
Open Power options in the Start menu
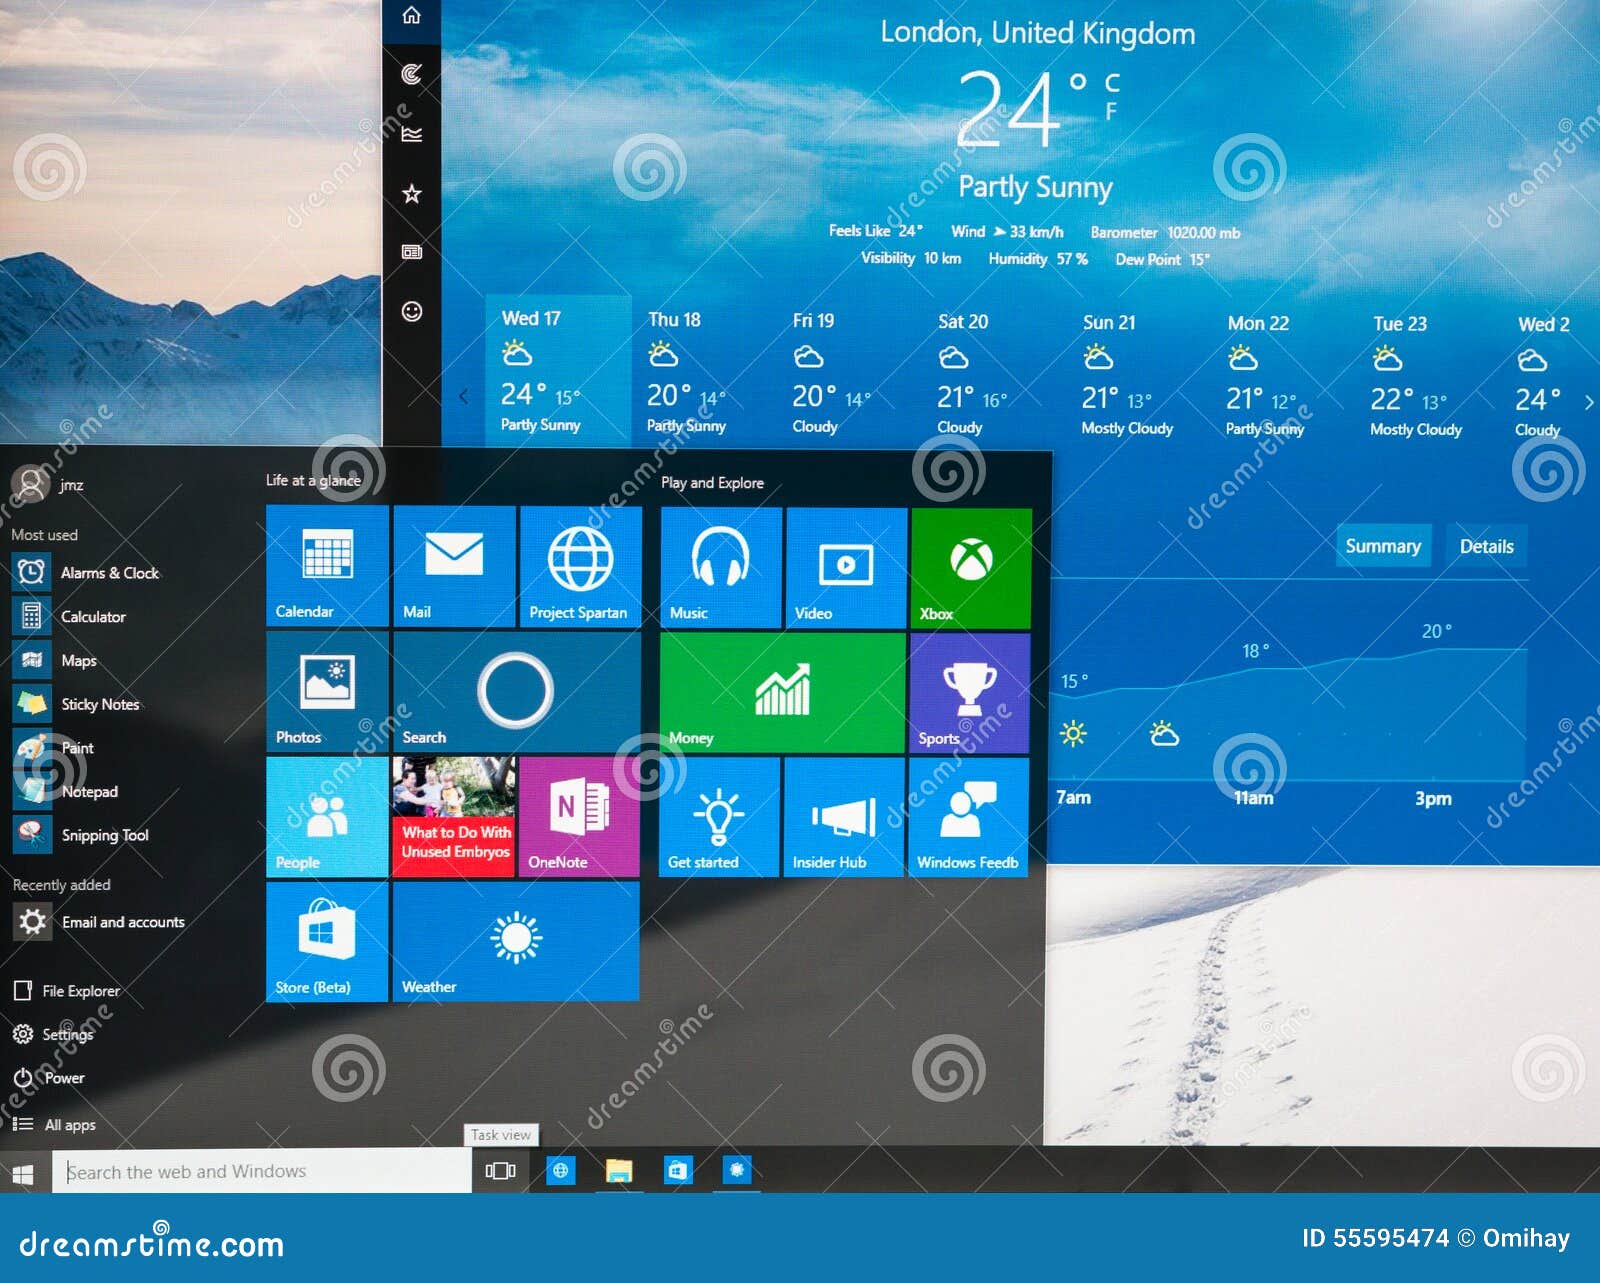tap(64, 1078)
